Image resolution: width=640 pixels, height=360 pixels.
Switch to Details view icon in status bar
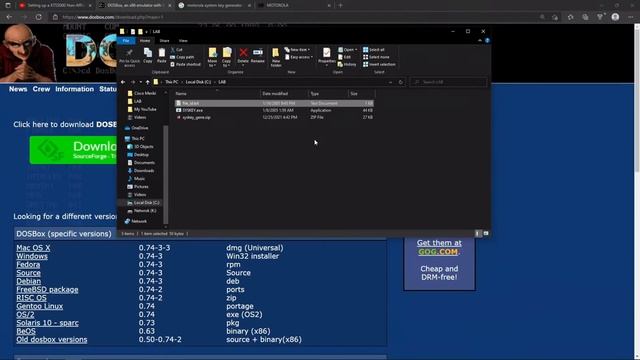pyautogui.click(x=478, y=233)
